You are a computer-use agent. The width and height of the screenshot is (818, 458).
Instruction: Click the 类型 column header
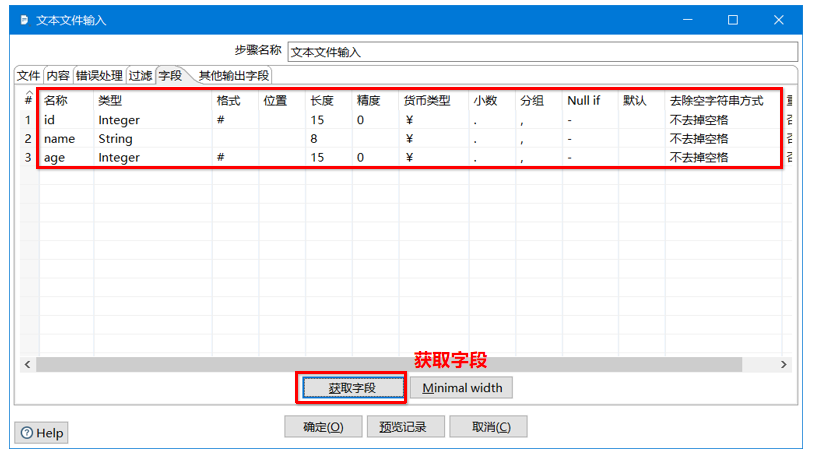[x=153, y=100]
